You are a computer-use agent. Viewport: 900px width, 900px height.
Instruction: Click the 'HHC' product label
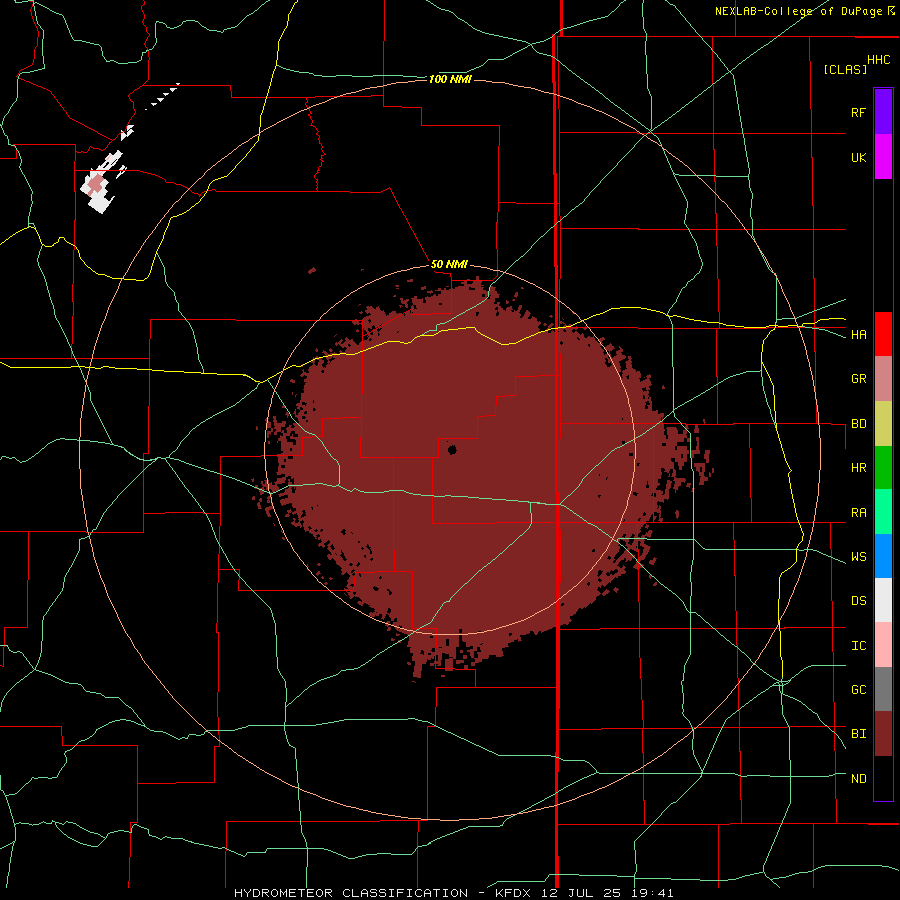(x=878, y=60)
